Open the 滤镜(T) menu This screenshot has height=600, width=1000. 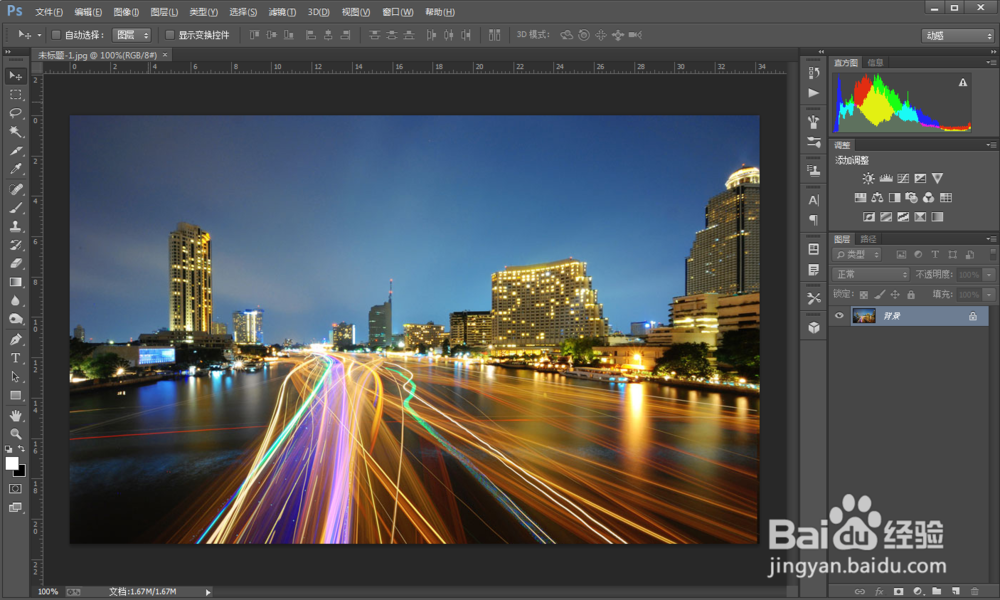pos(282,12)
